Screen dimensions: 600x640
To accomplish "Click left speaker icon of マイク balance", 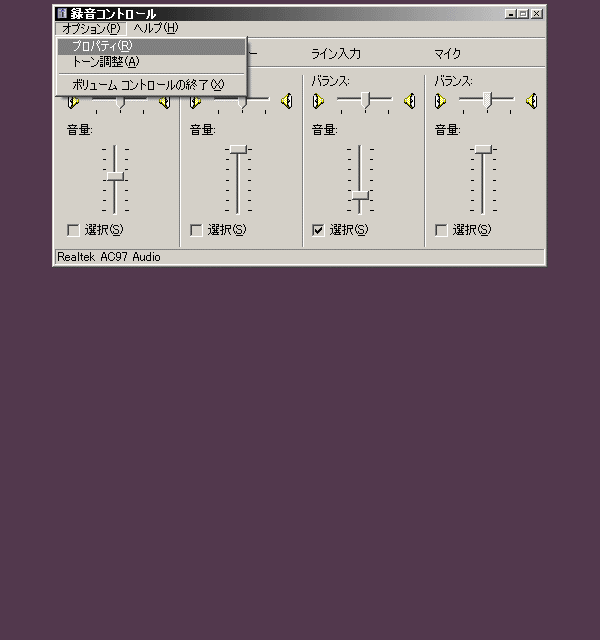I will [440, 101].
